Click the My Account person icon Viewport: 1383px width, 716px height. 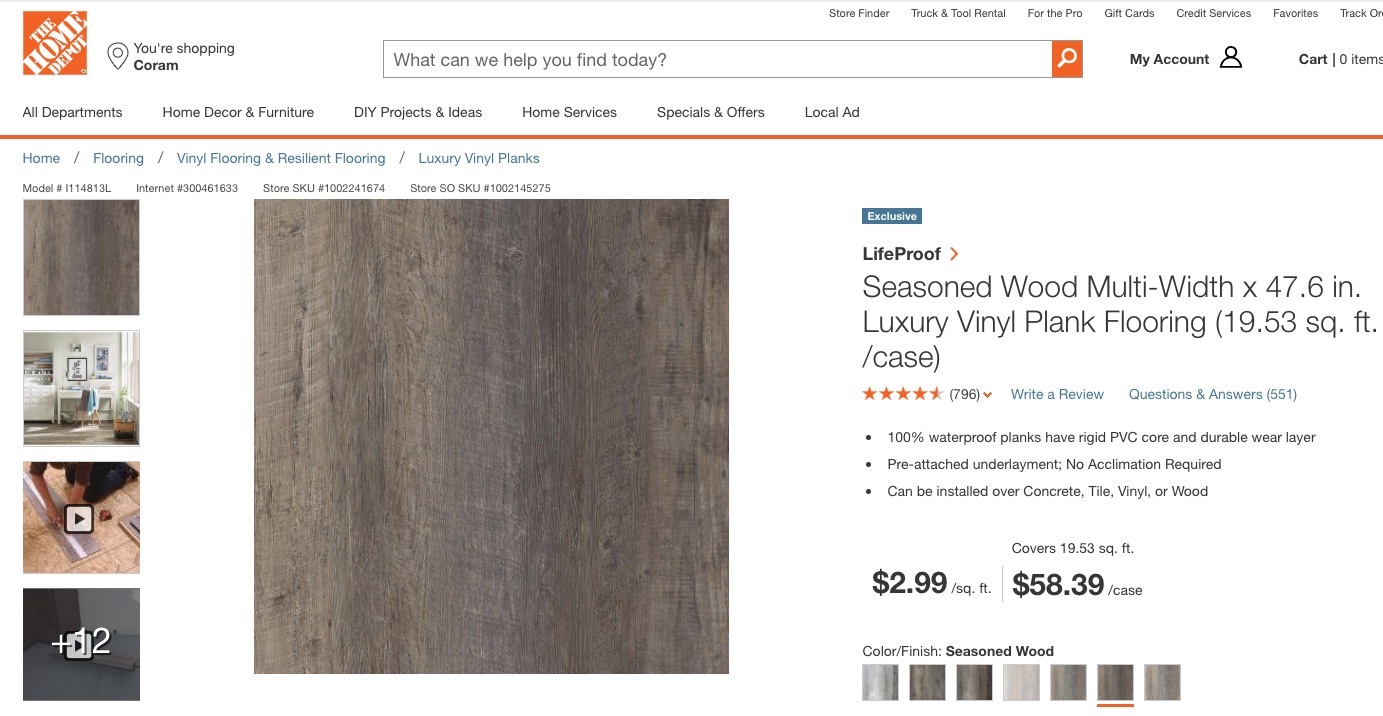(1231, 58)
